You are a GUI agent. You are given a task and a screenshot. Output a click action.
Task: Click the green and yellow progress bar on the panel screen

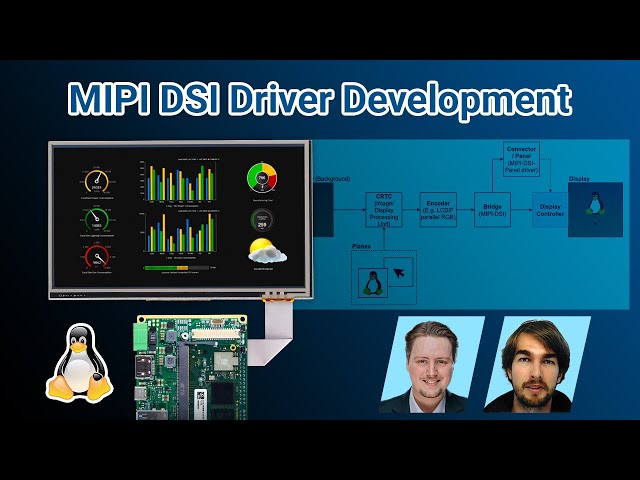click(176, 268)
